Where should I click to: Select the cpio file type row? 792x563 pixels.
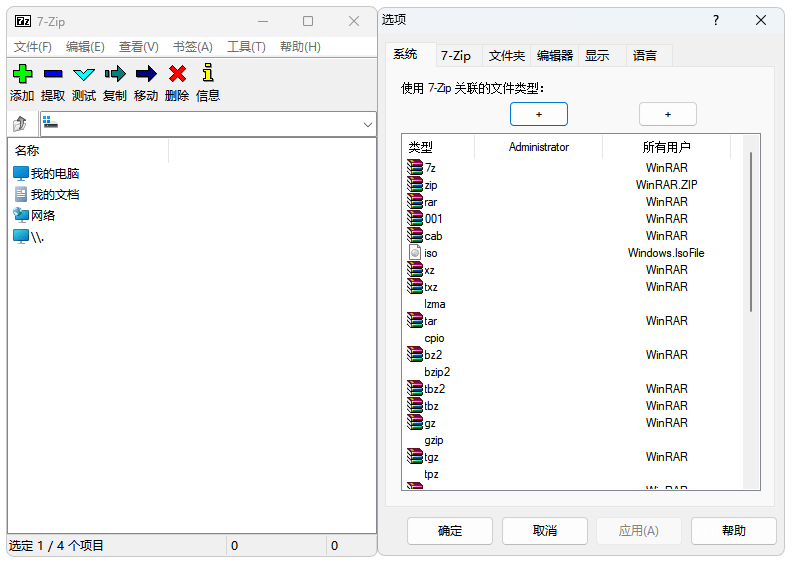[x=573, y=338]
